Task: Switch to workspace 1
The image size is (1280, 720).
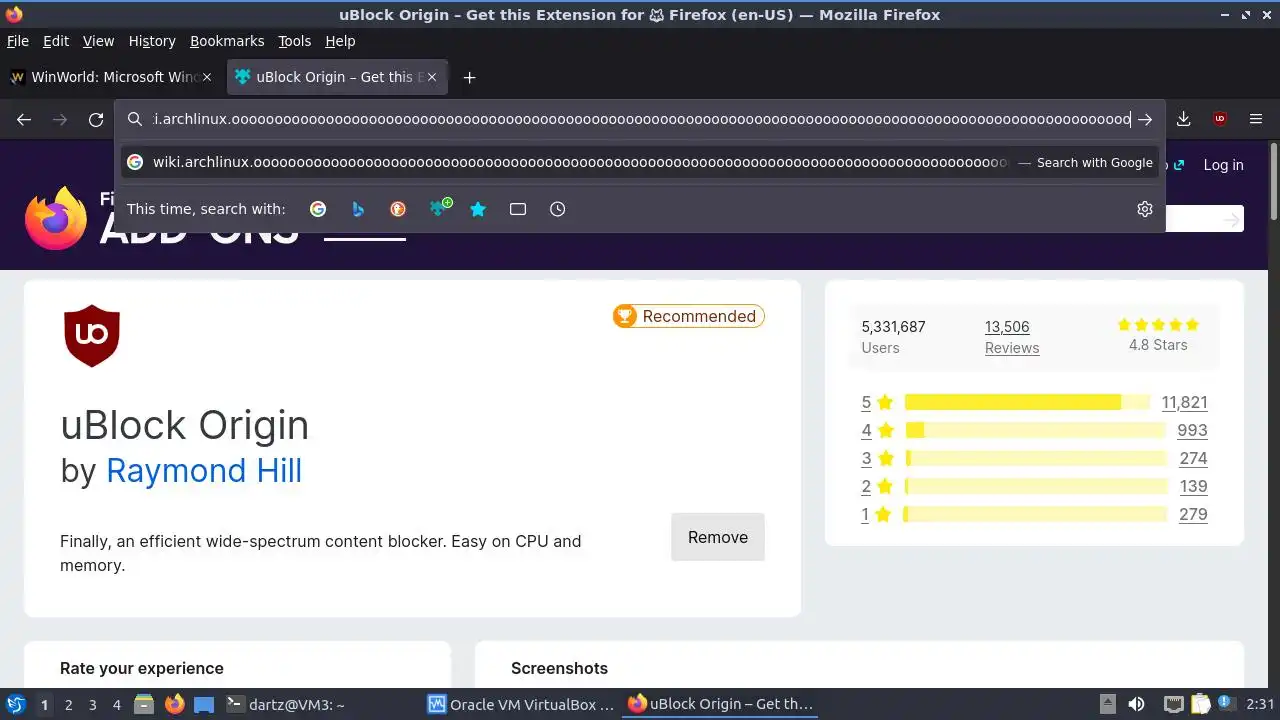Action: (x=44, y=704)
